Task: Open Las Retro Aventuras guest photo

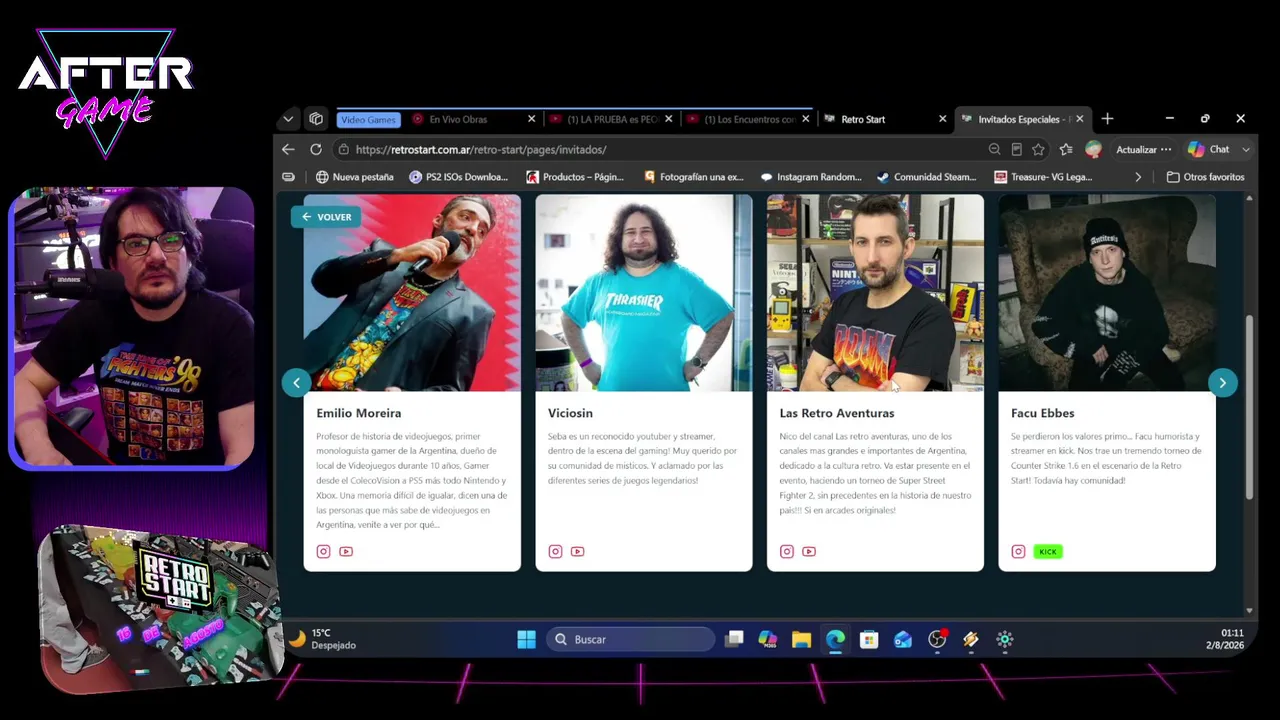Action: [x=875, y=293]
